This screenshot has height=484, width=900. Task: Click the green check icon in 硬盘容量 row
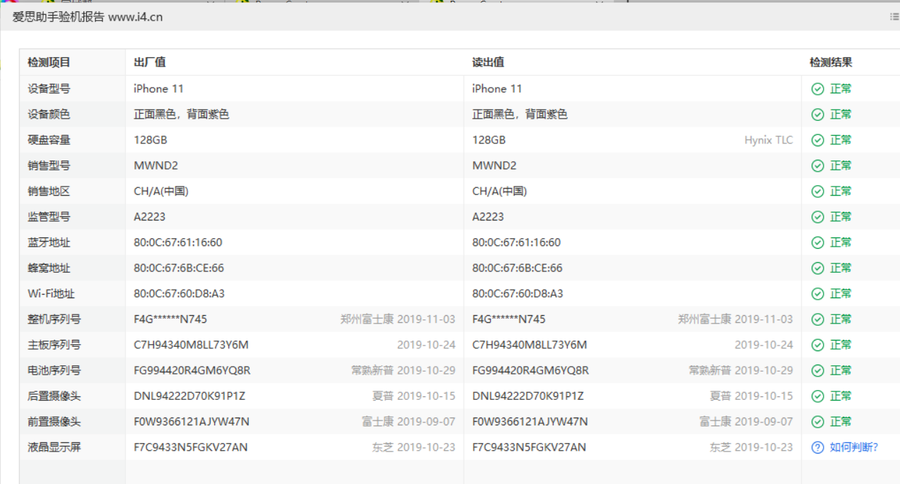point(817,140)
